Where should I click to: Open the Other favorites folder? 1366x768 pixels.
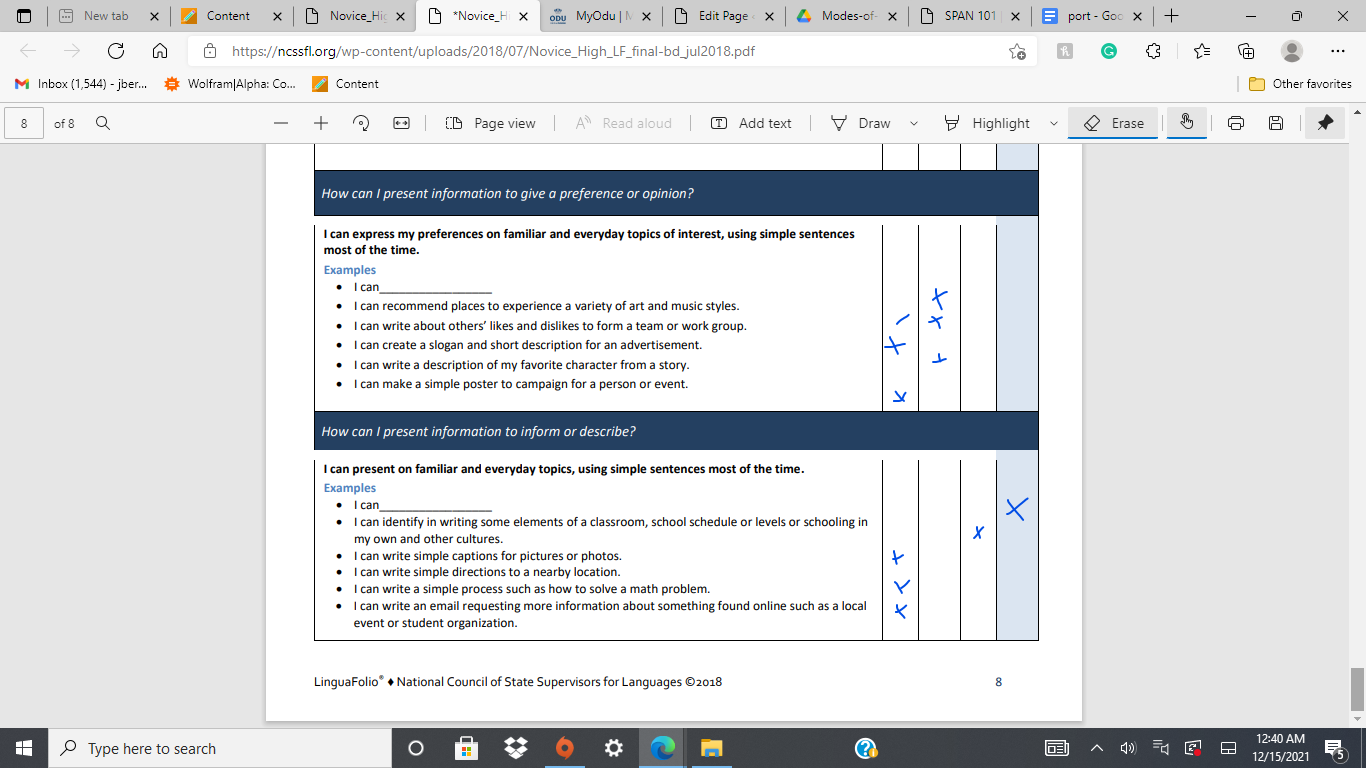[x=1300, y=84]
